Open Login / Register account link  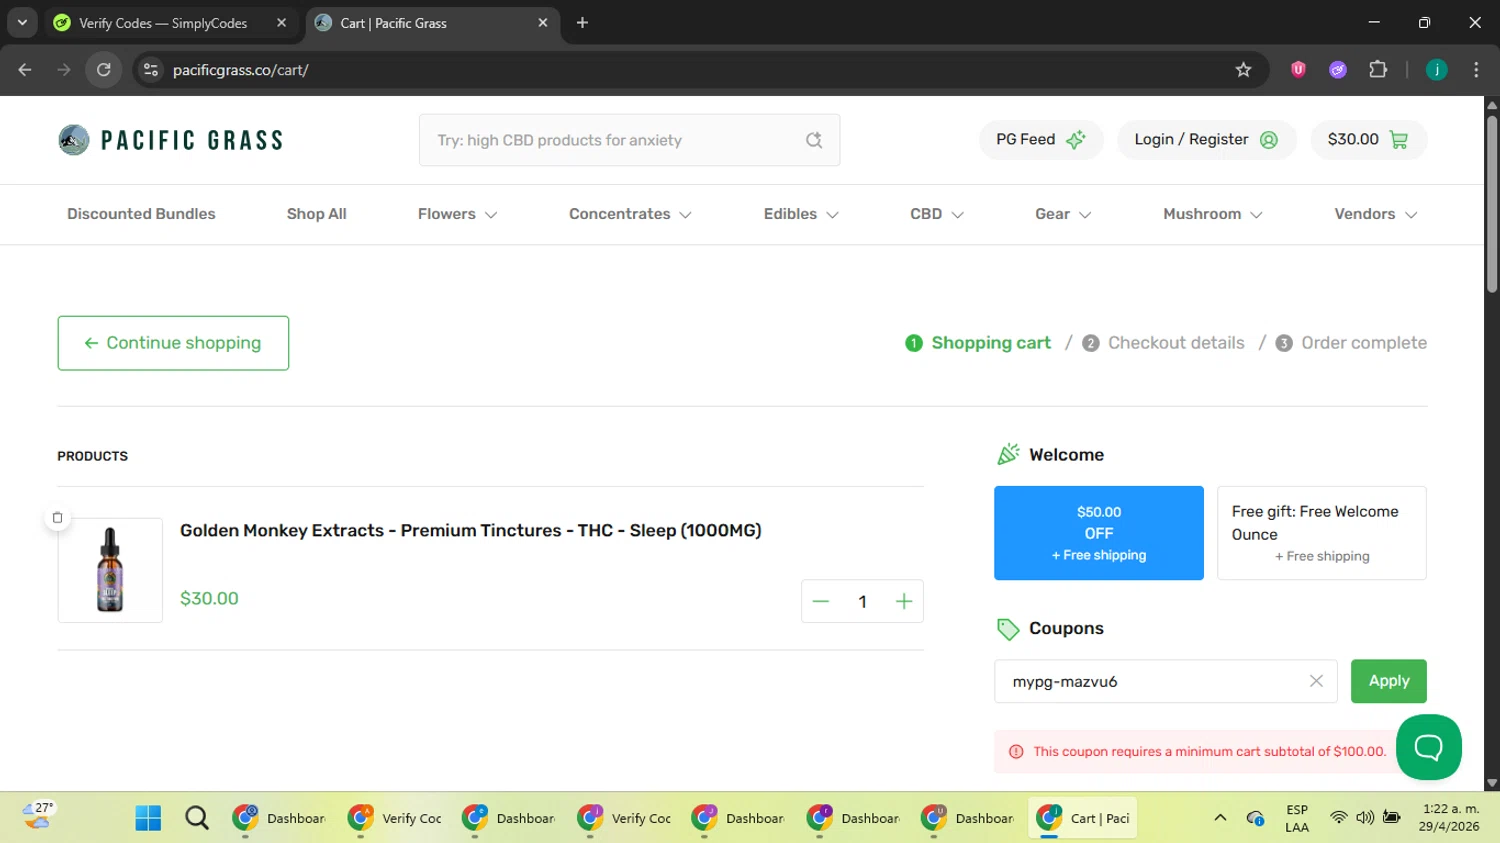click(1206, 140)
